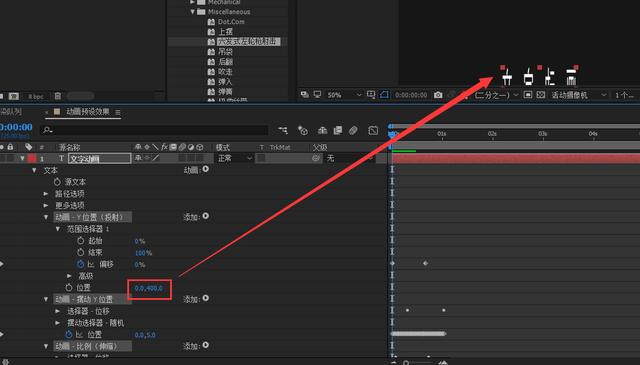Open the Dot.Com animation preset
Viewport: 640px width, 365px height.
231,22
